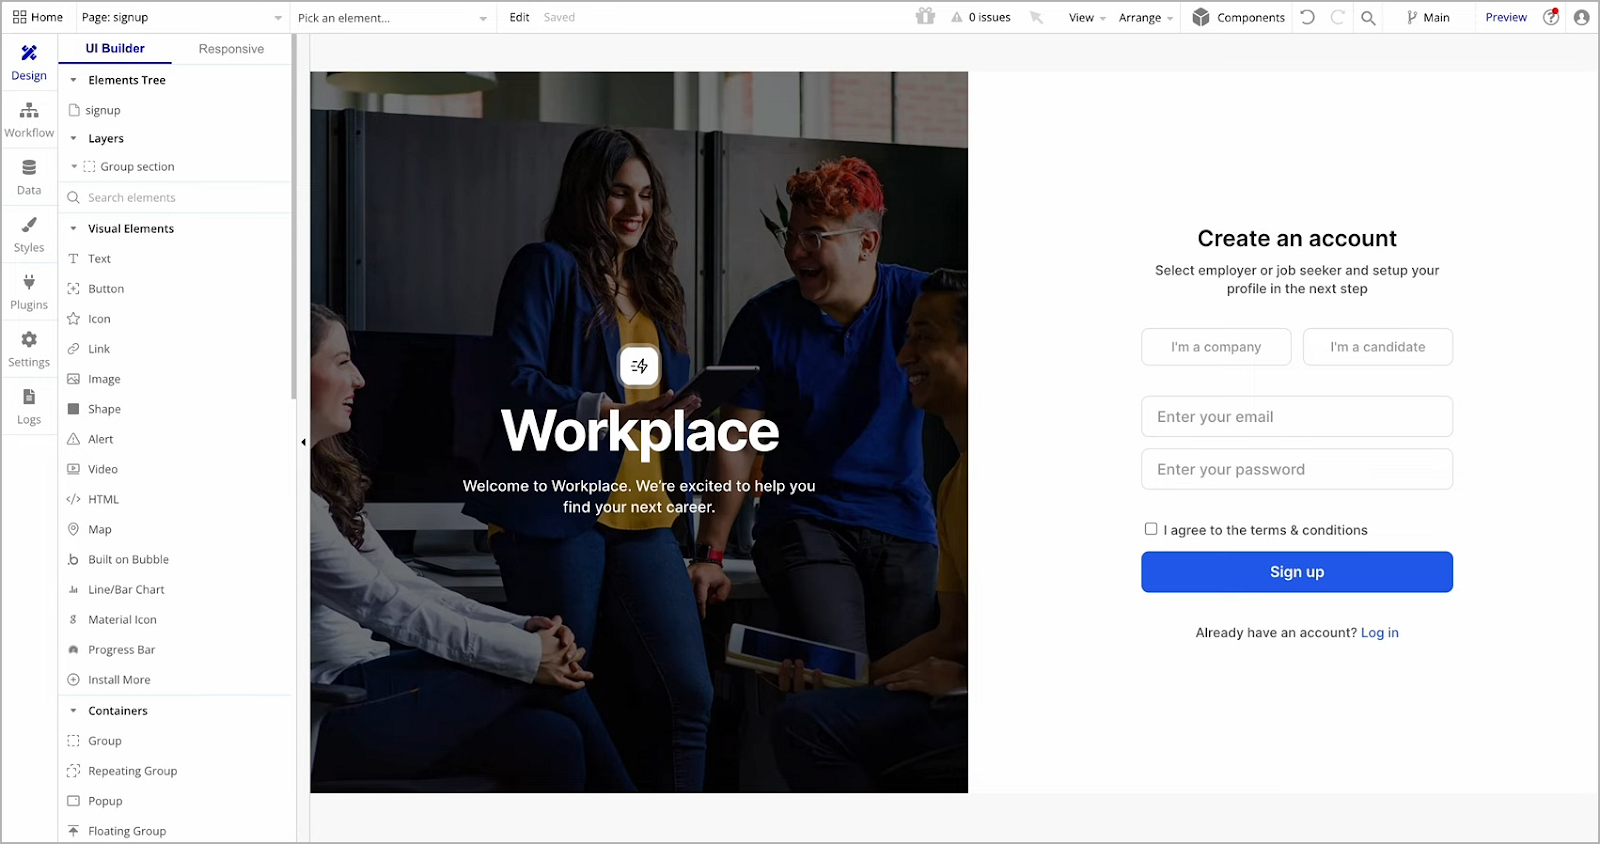Image resolution: width=1600 pixels, height=844 pixels.
Task: Open the Logs tab in sidebar
Action: [29, 406]
